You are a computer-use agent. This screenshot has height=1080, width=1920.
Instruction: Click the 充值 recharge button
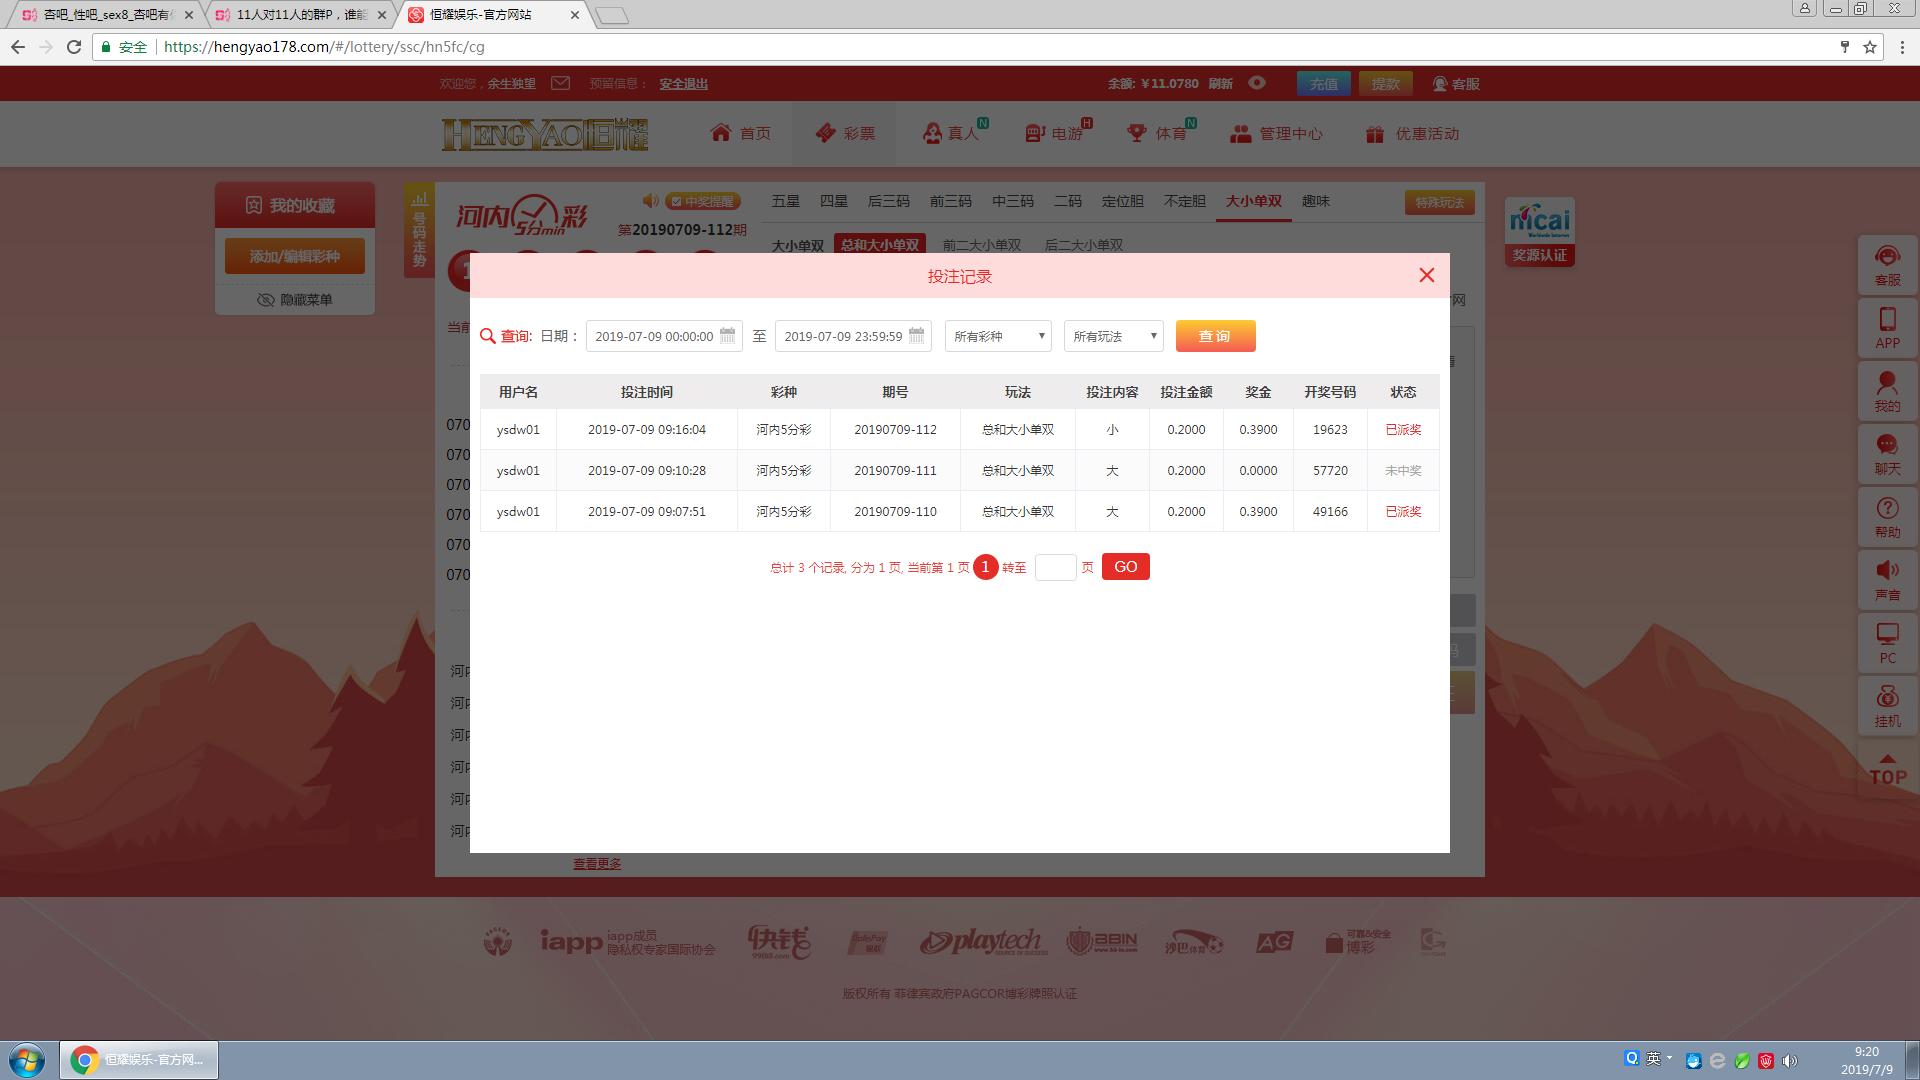(x=1324, y=84)
